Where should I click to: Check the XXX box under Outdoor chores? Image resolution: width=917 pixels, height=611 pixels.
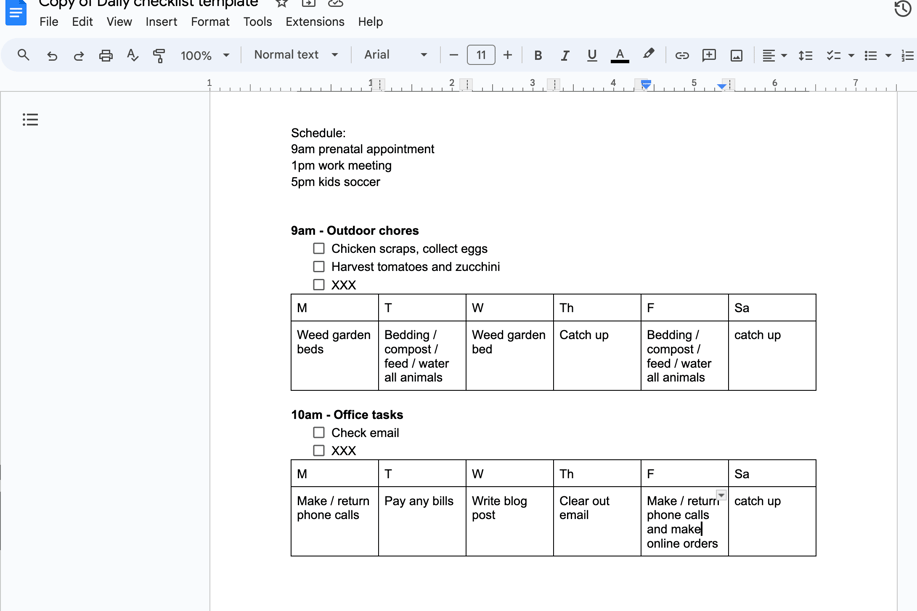tap(319, 285)
